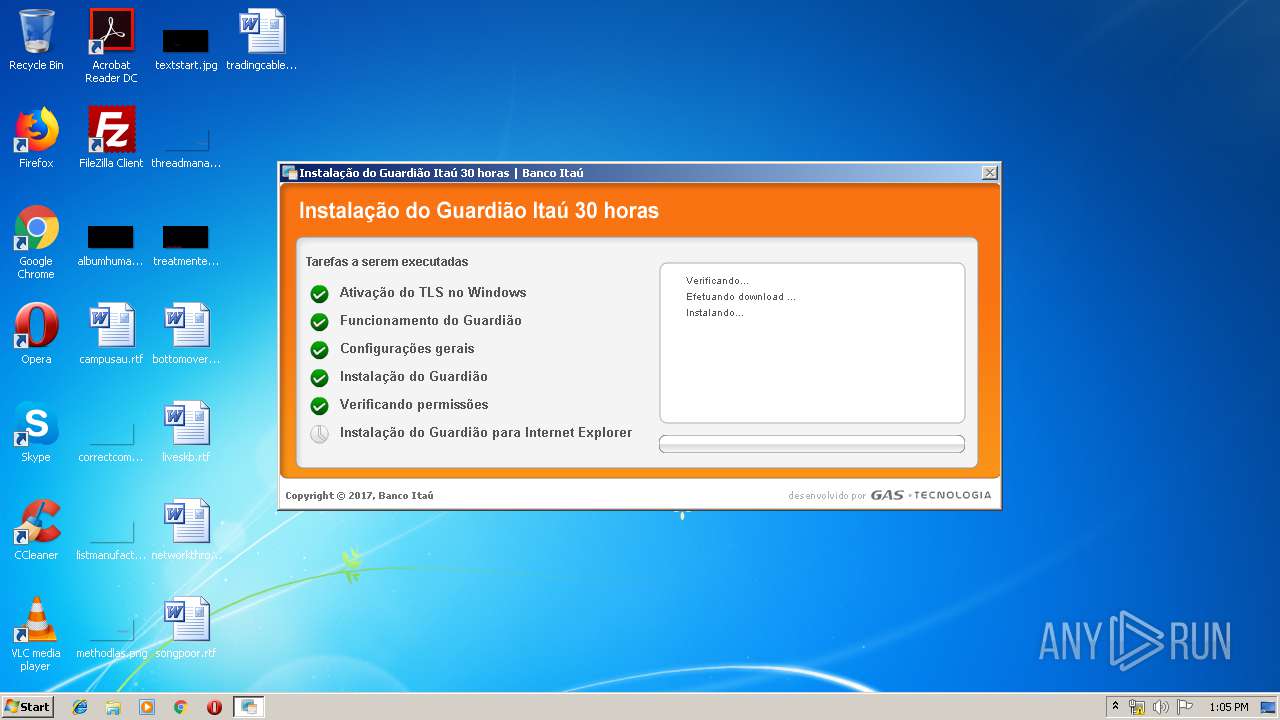Open Windows Media Player taskbar icon
The image size is (1280, 720).
pos(147,707)
